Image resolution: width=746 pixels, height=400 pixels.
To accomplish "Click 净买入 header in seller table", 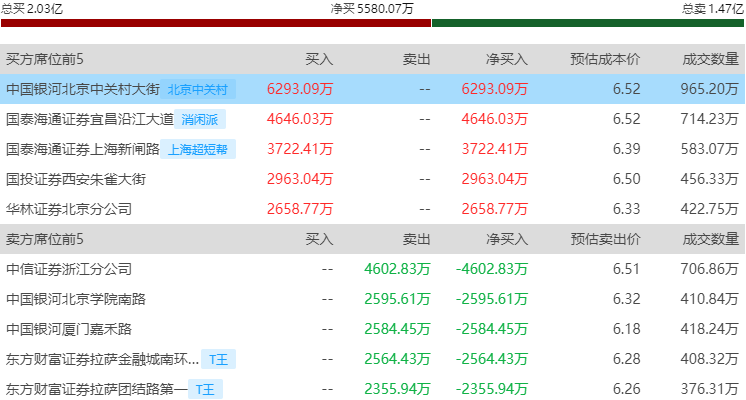I will (507, 239).
